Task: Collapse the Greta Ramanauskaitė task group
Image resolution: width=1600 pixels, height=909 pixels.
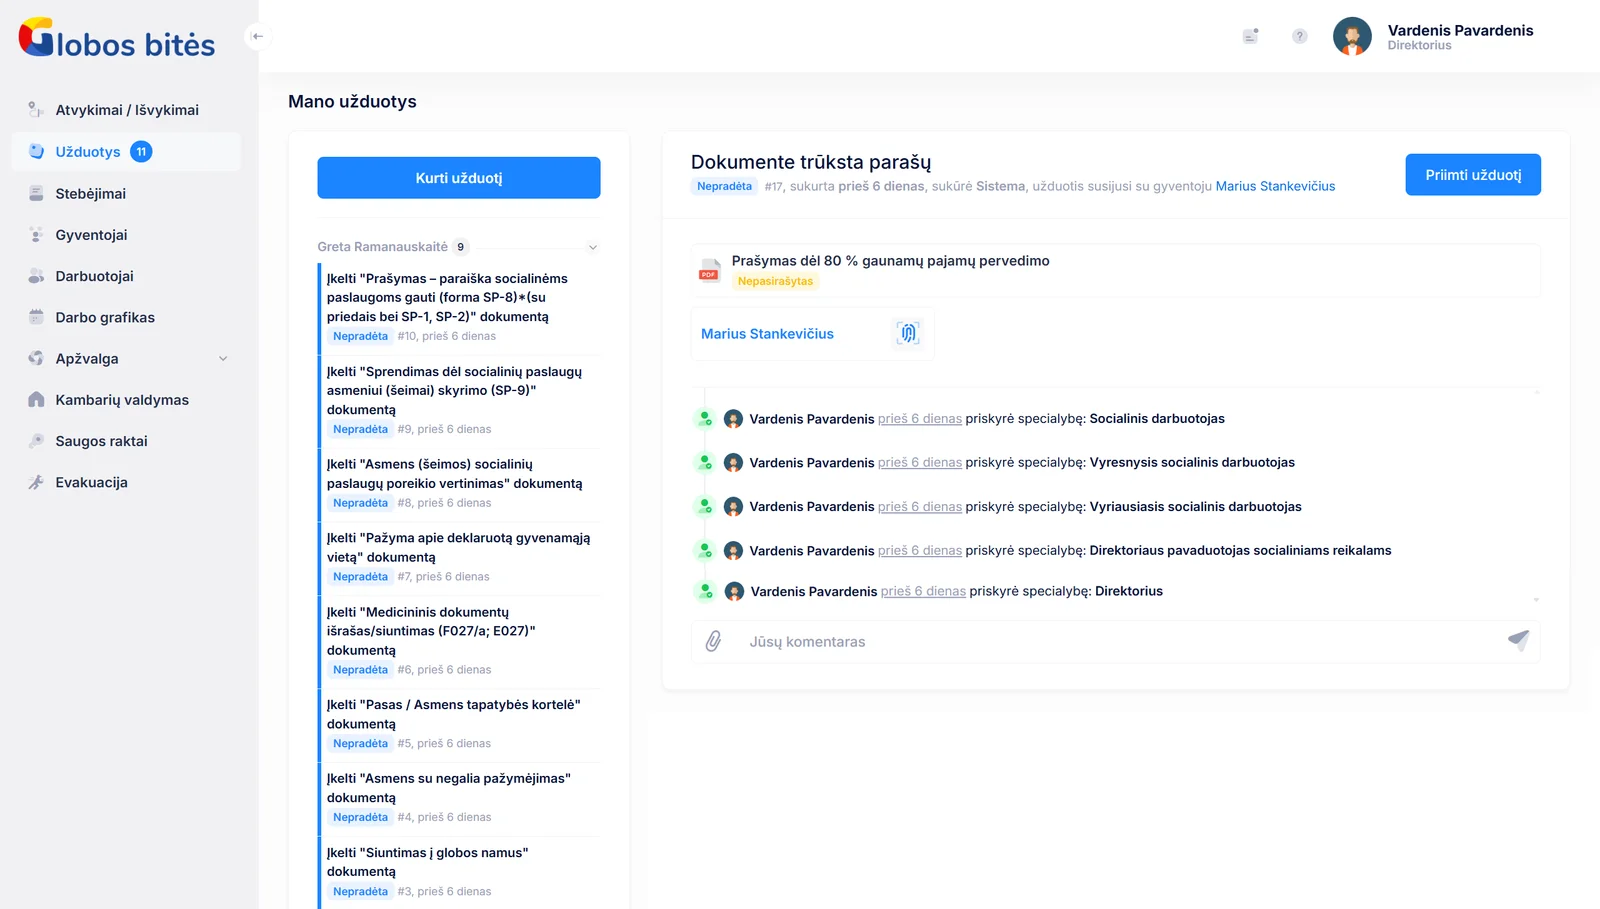Action: pos(592,247)
